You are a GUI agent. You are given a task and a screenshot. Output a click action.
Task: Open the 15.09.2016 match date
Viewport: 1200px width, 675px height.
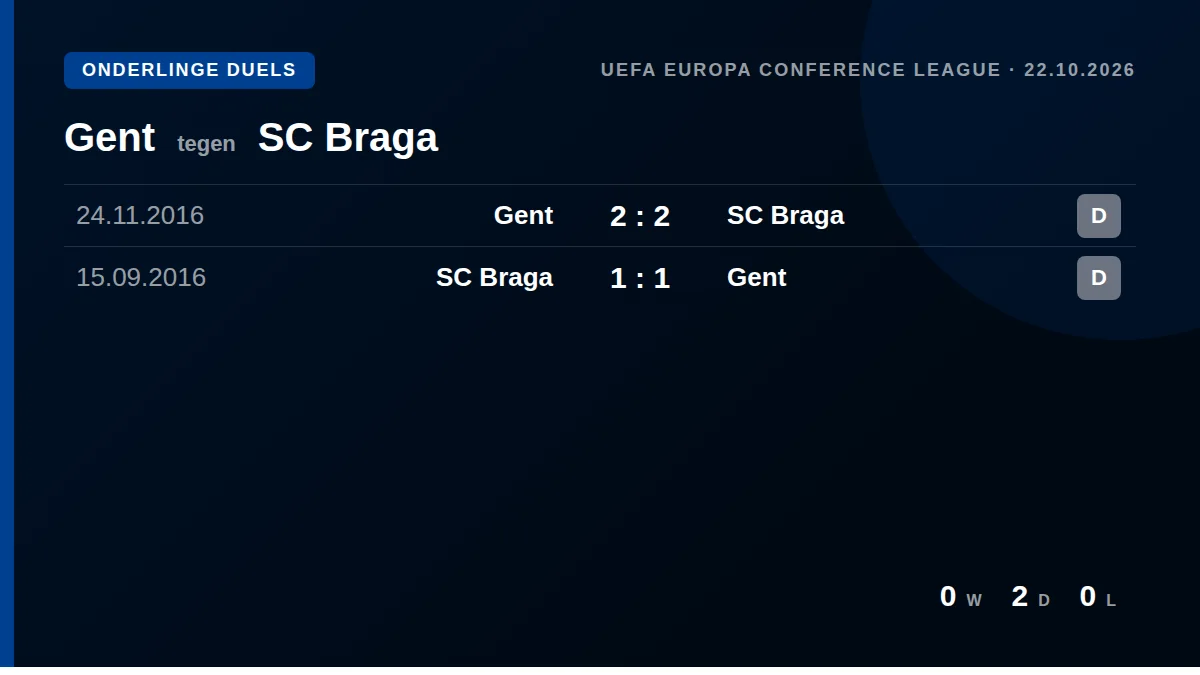(141, 278)
